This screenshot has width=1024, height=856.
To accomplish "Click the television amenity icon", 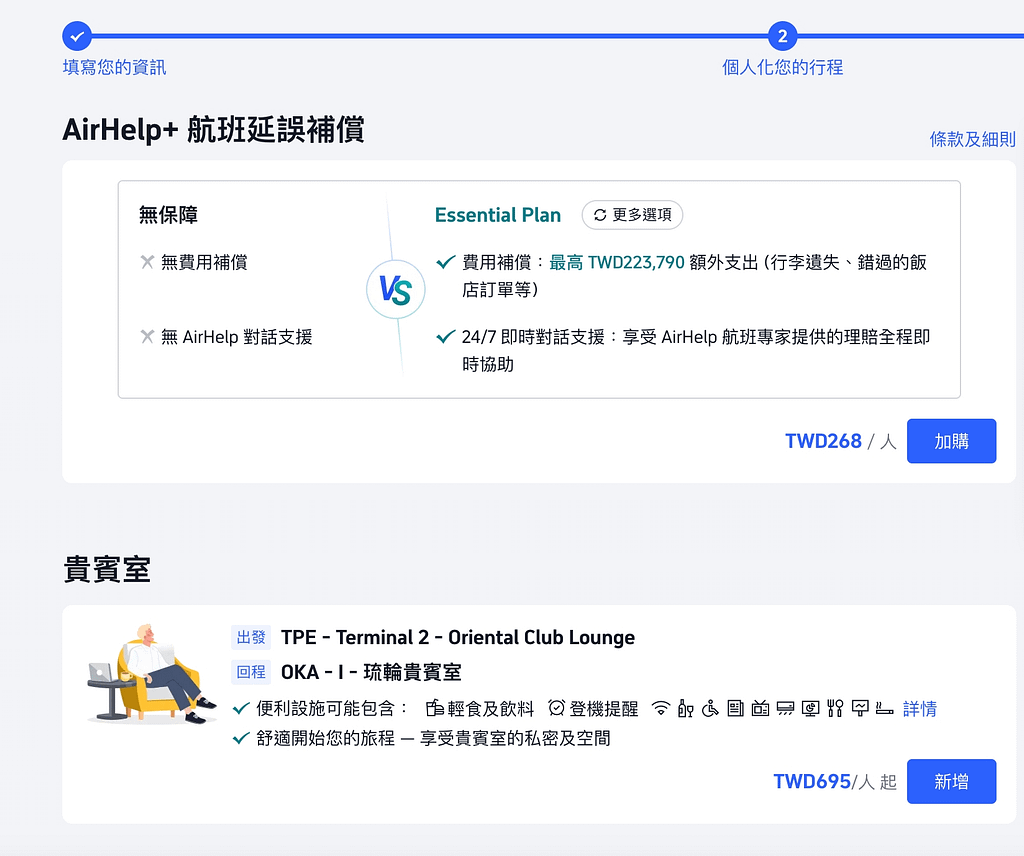I will click(x=760, y=708).
